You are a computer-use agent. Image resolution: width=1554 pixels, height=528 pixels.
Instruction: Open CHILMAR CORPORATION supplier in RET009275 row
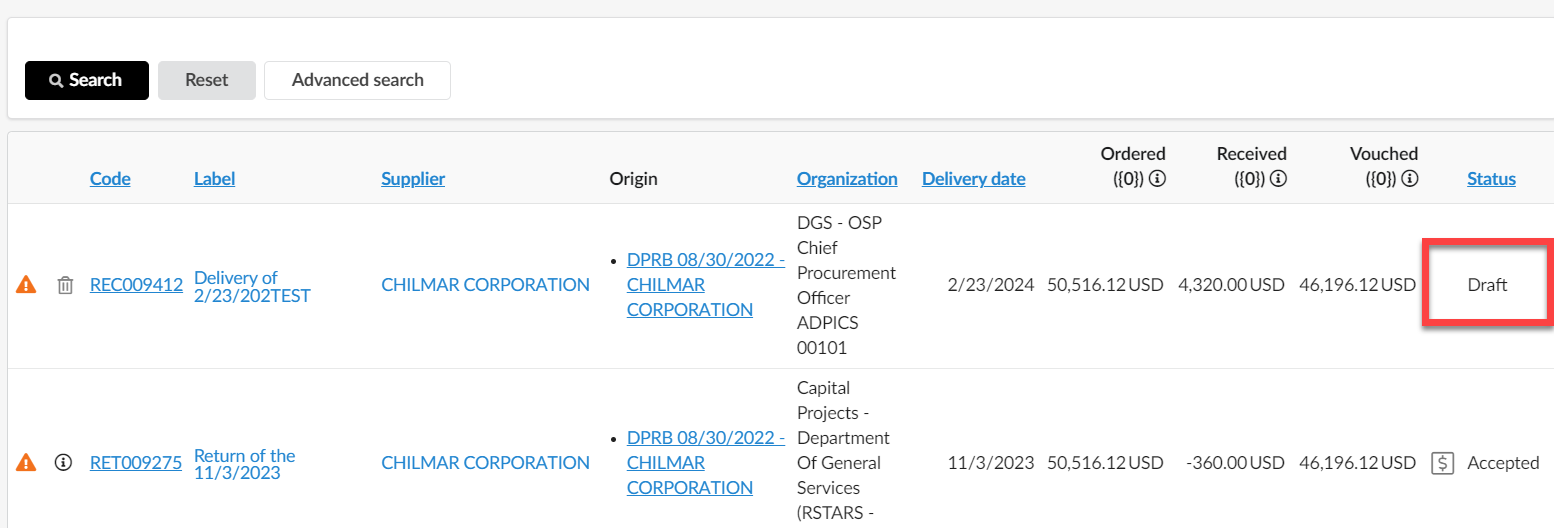(485, 463)
